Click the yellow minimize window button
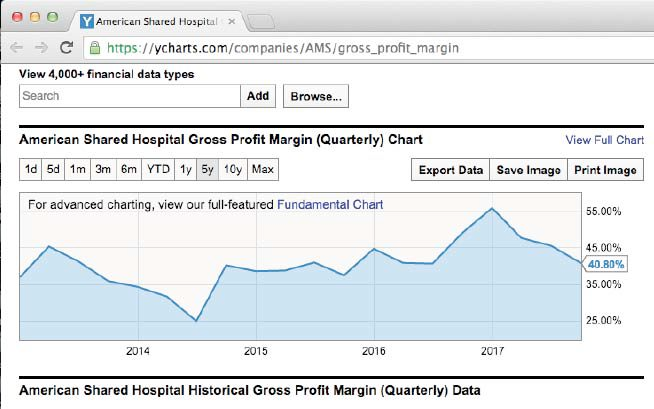 [35, 17]
